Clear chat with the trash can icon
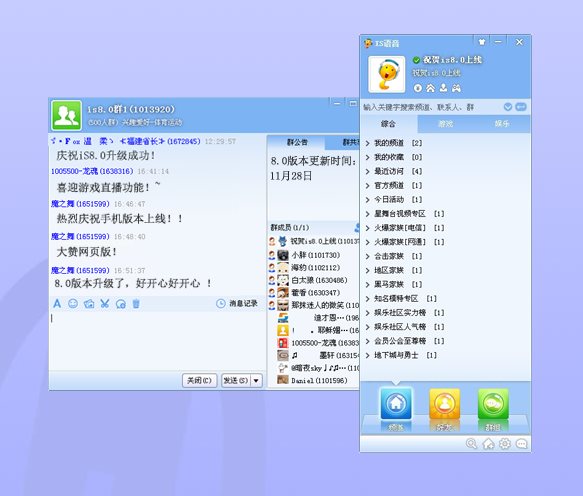Screen dimensions: 583x496 136,304
